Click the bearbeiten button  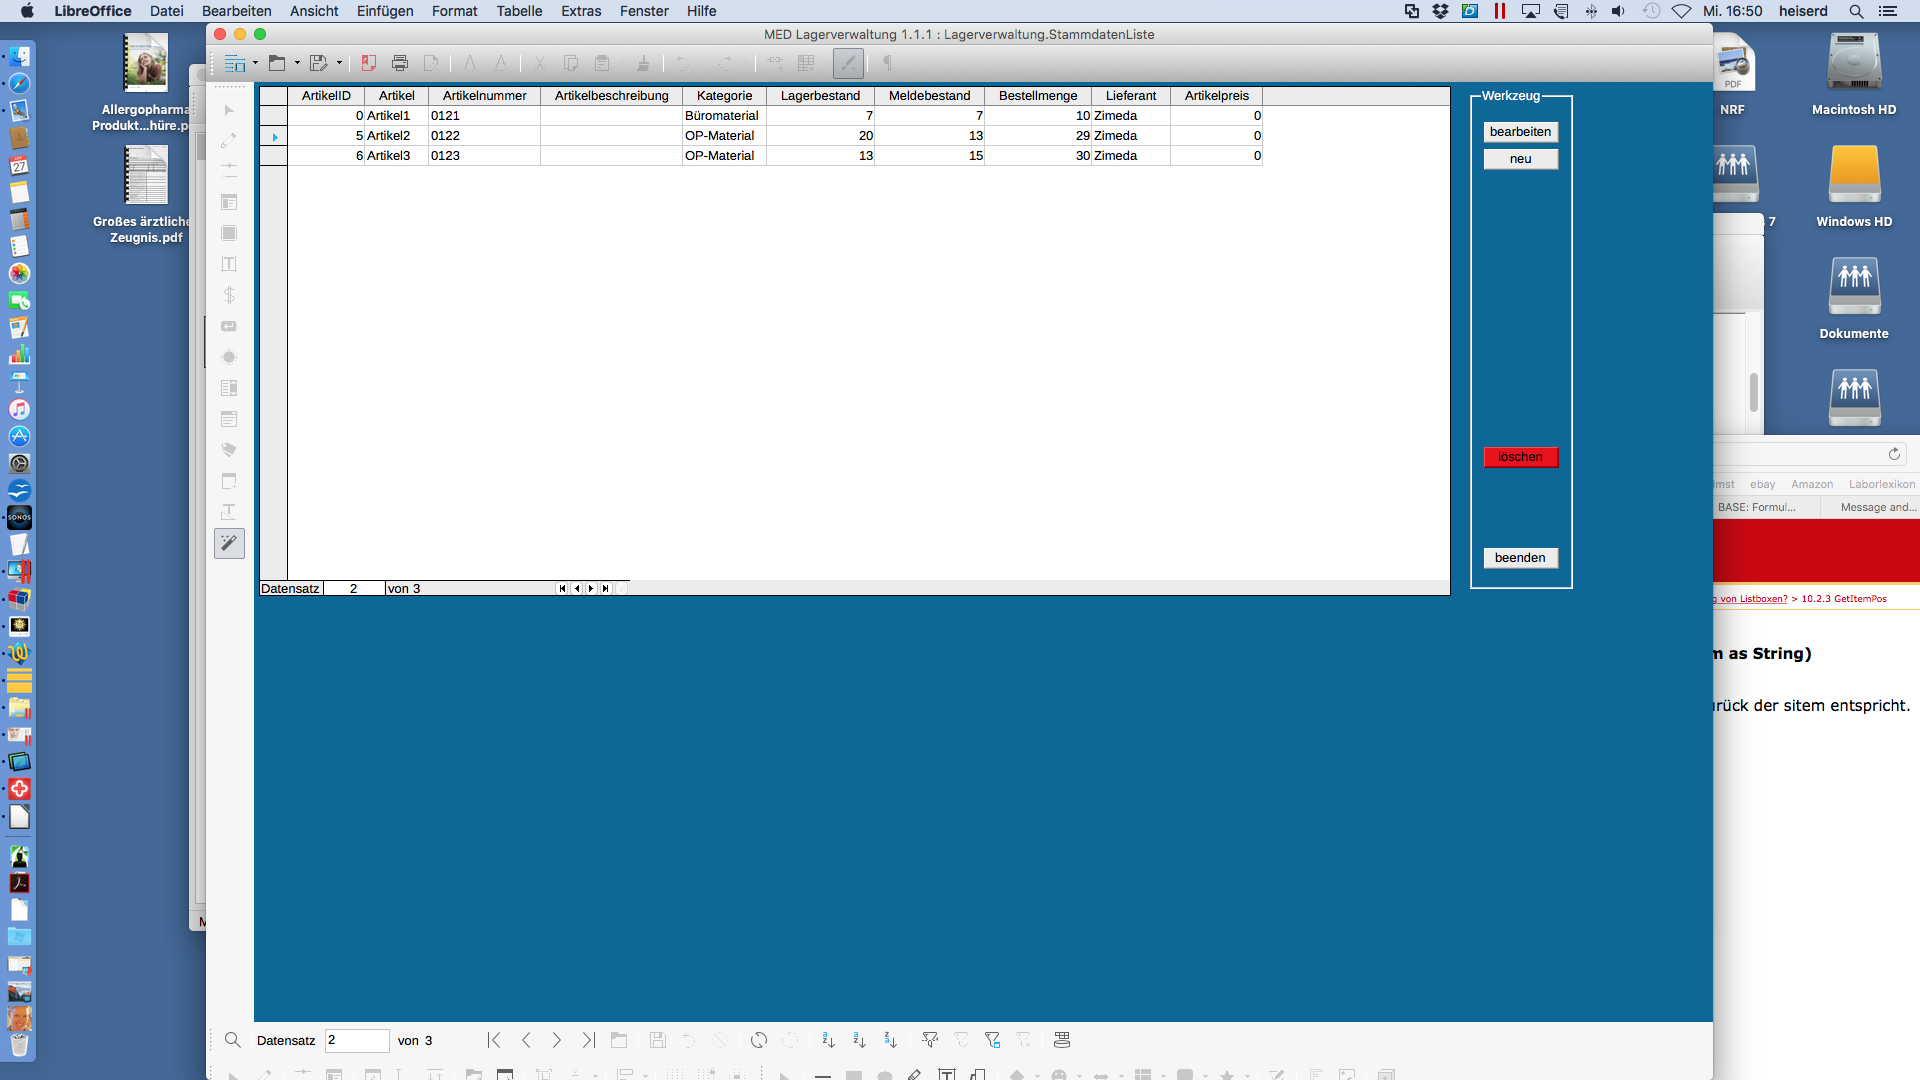[x=1520, y=132]
